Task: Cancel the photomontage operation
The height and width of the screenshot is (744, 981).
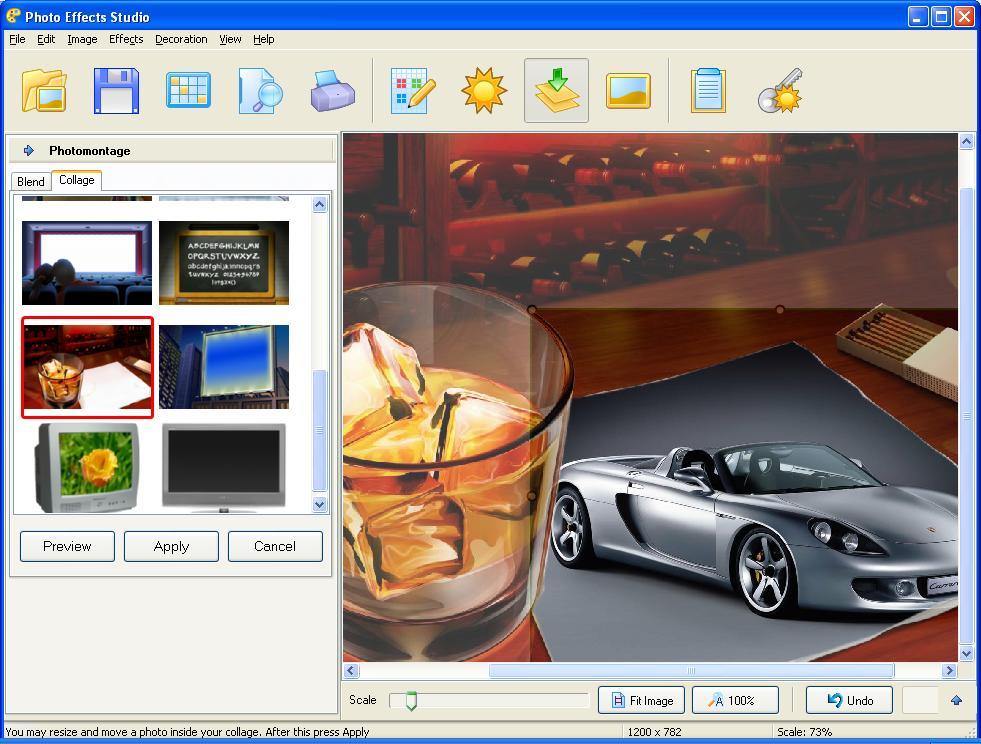Action: pyautogui.click(x=275, y=546)
